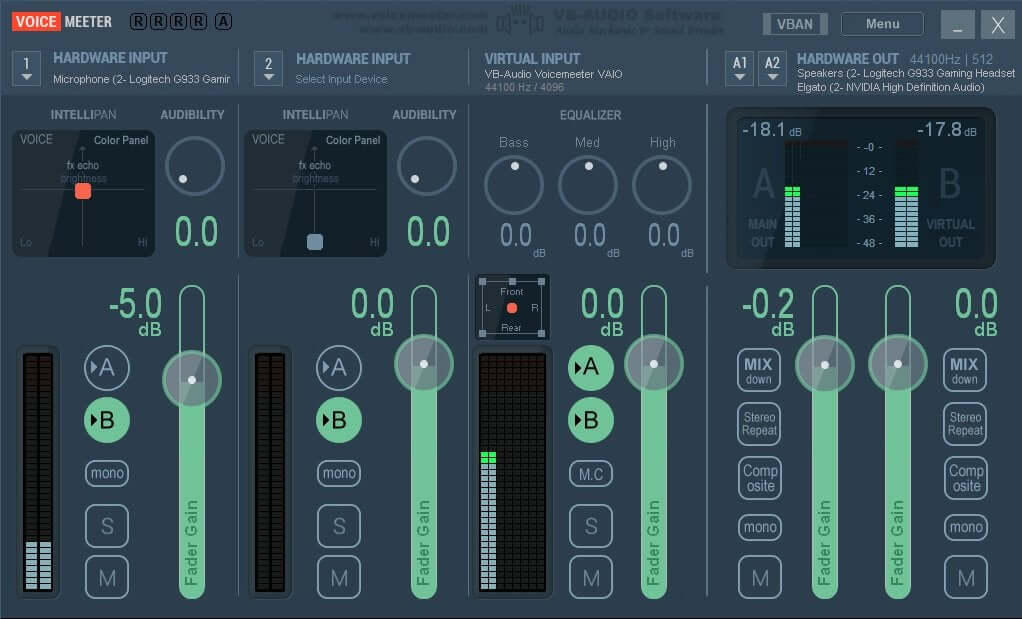Click the first recorder R icon in title bar
This screenshot has height=619, width=1022.
pyautogui.click(x=138, y=22)
